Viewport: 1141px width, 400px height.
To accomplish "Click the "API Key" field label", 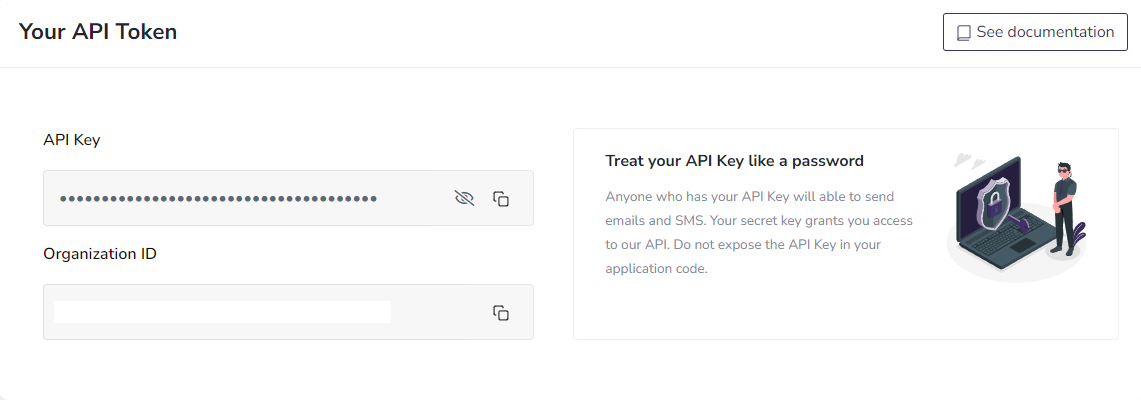I will pyautogui.click(x=72, y=140).
